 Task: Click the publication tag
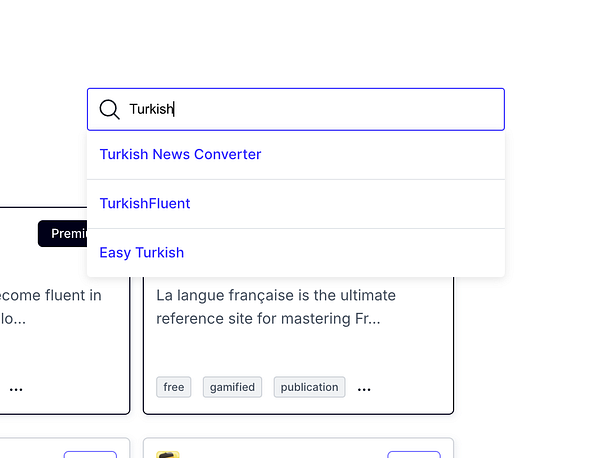click(x=309, y=387)
